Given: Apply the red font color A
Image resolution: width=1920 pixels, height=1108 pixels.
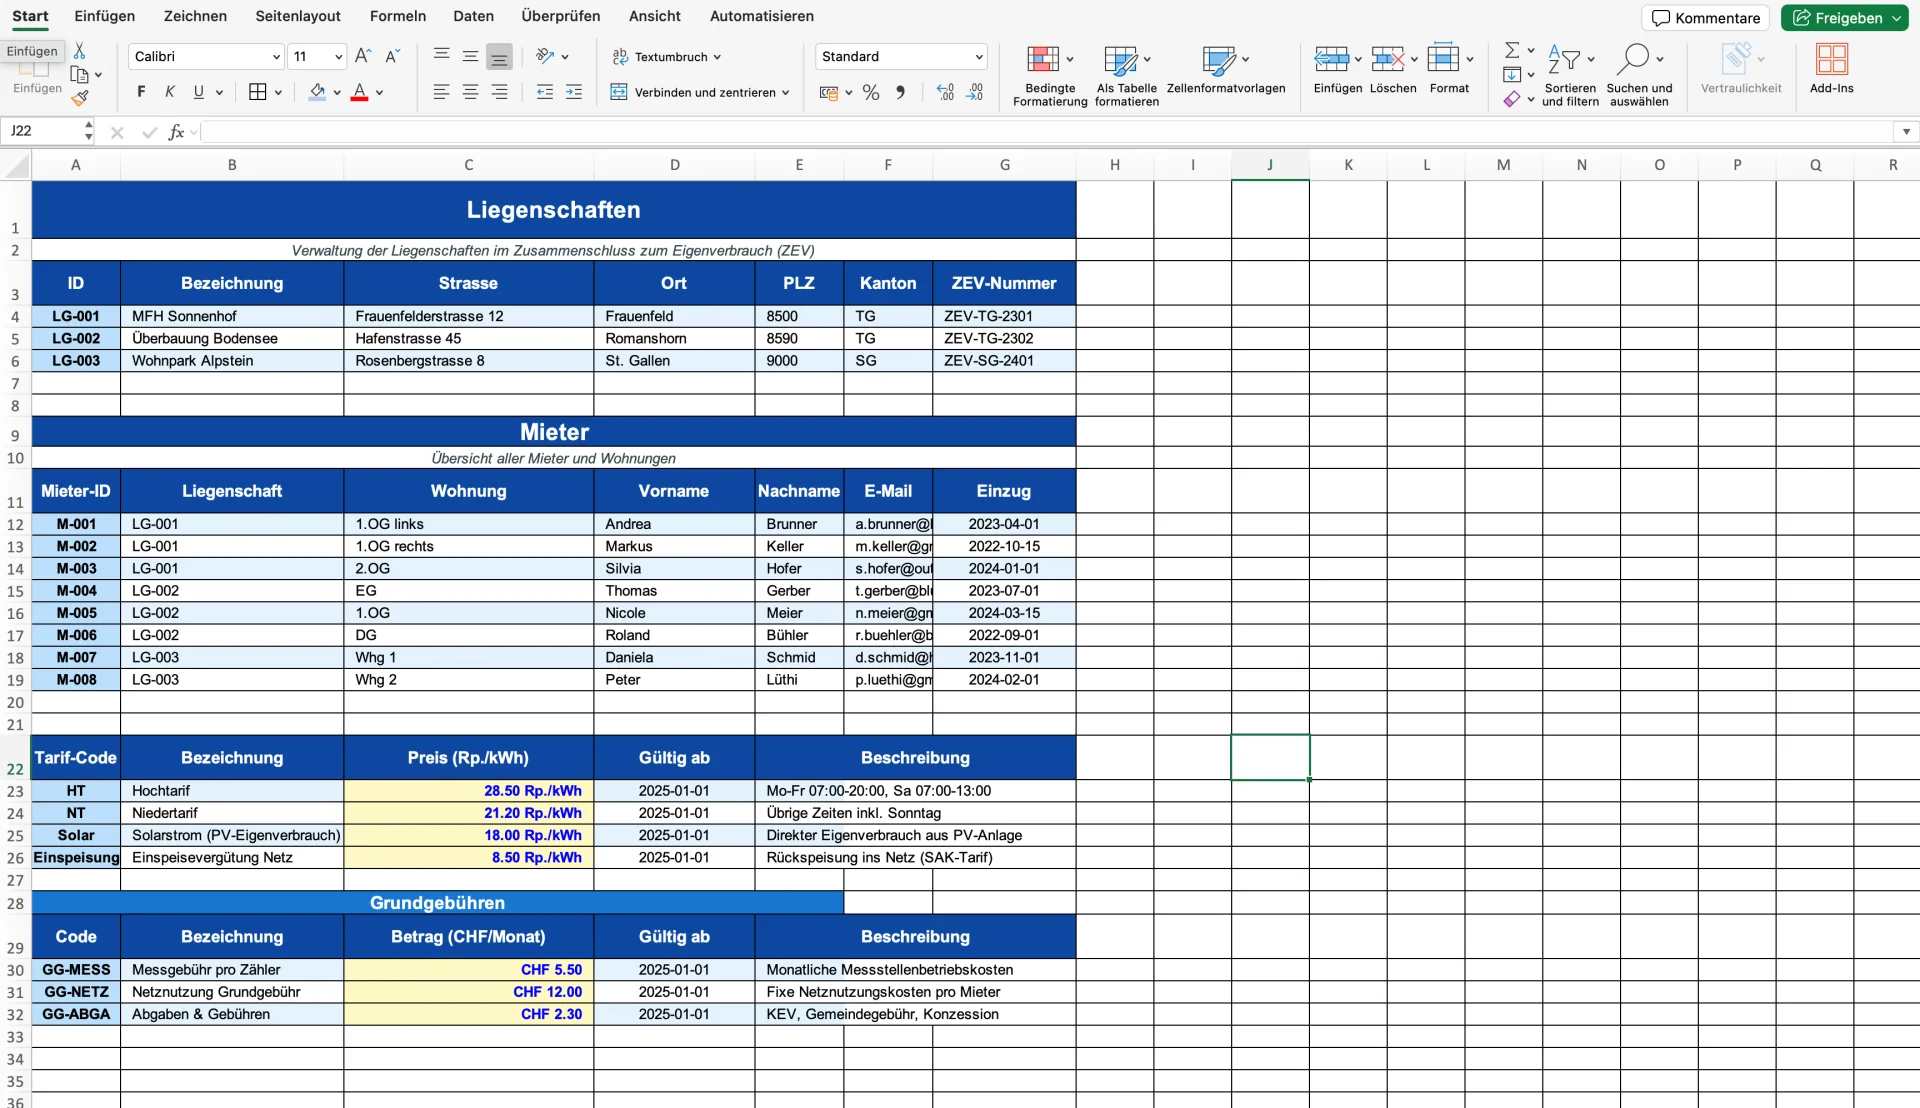Looking at the screenshot, I should tap(360, 92).
